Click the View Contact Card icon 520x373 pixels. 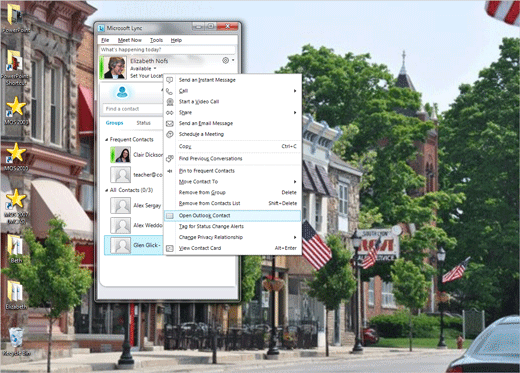[x=170, y=248]
